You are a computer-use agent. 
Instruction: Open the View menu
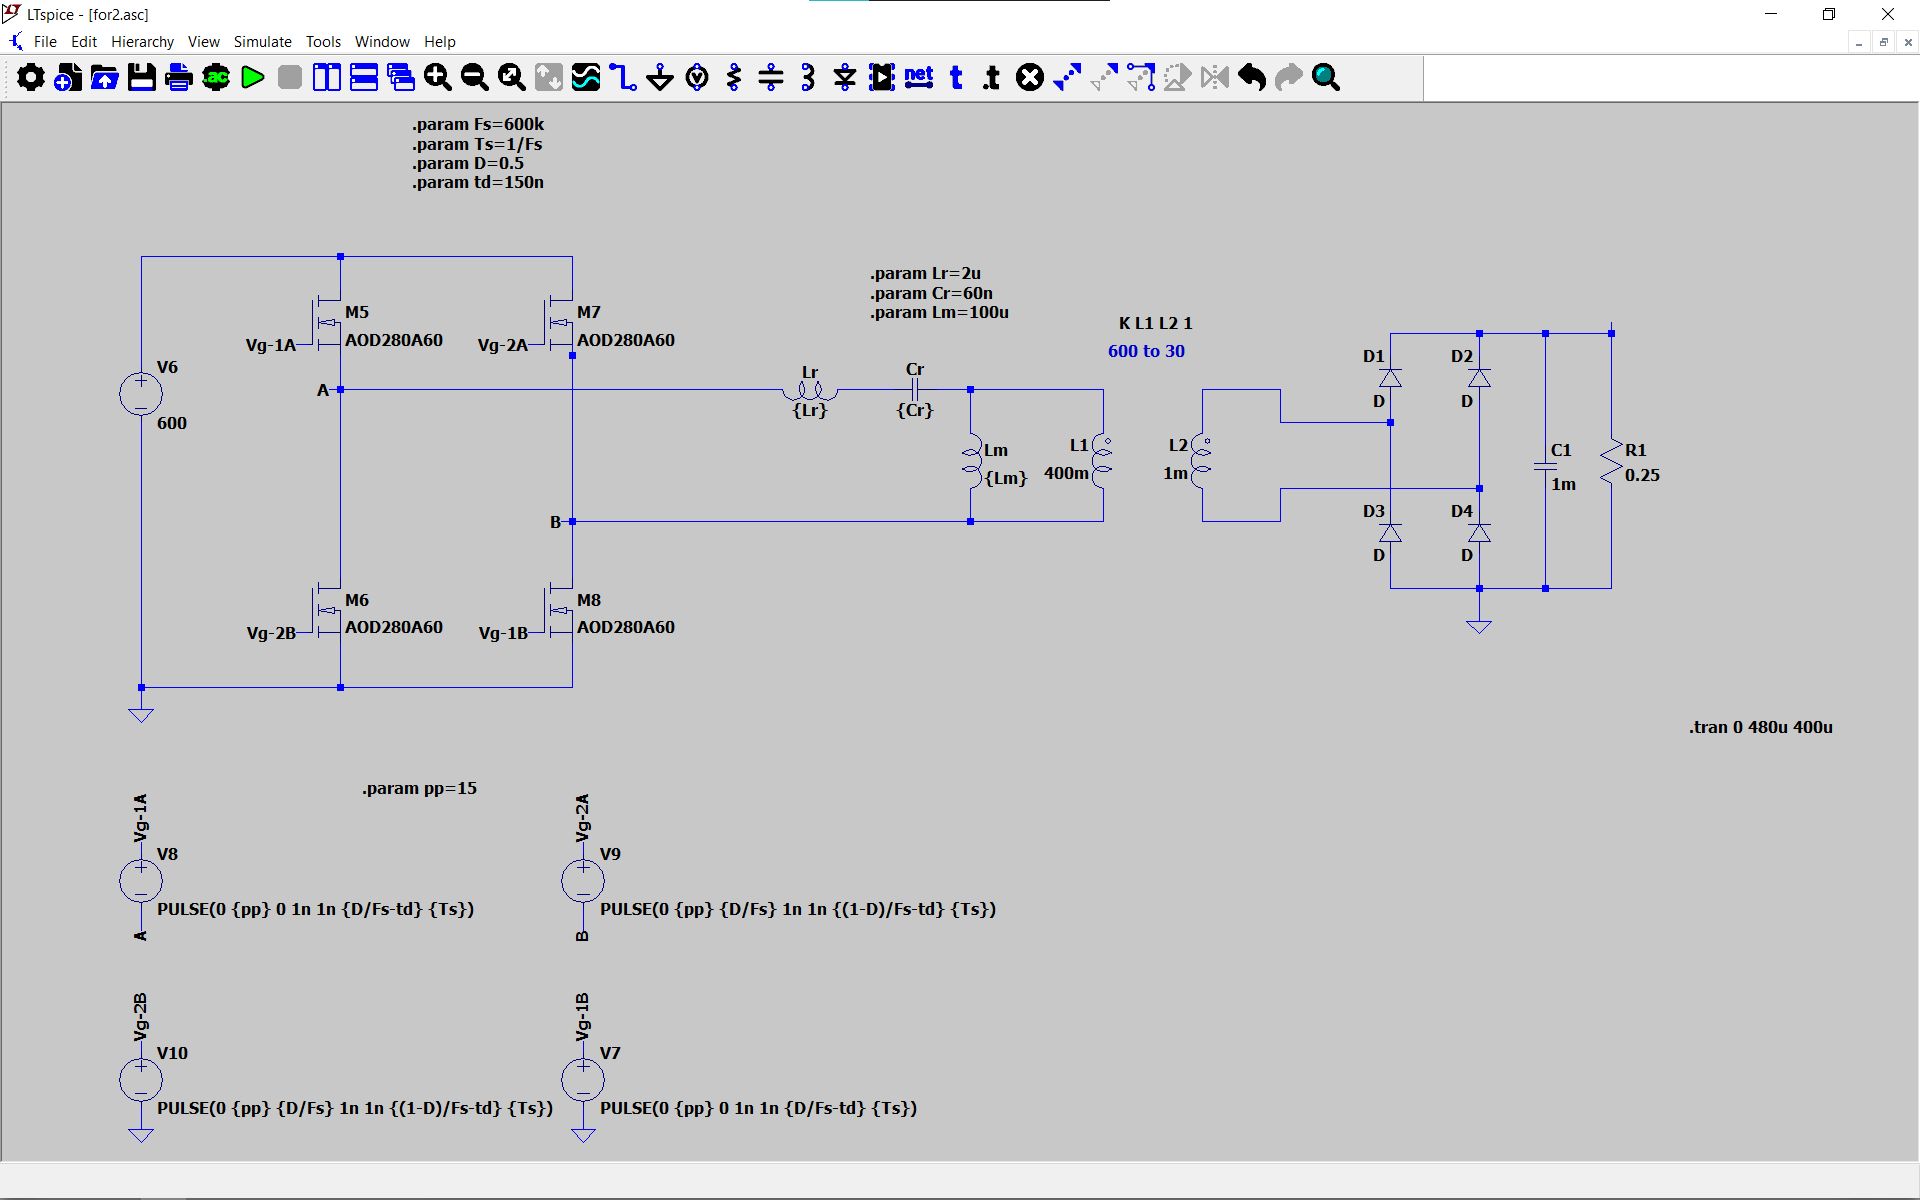tap(203, 41)
